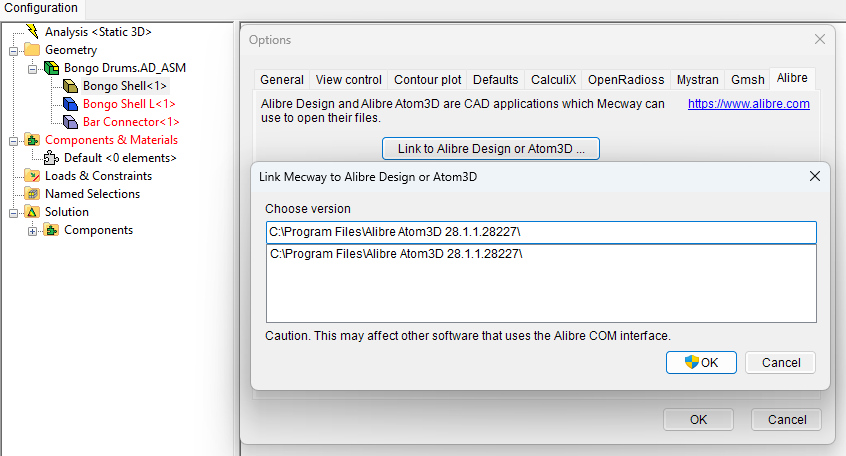Click the Components & Materials icon
Image resolution: width=846 pixels, height=456 pixels.
coord(32,140)
